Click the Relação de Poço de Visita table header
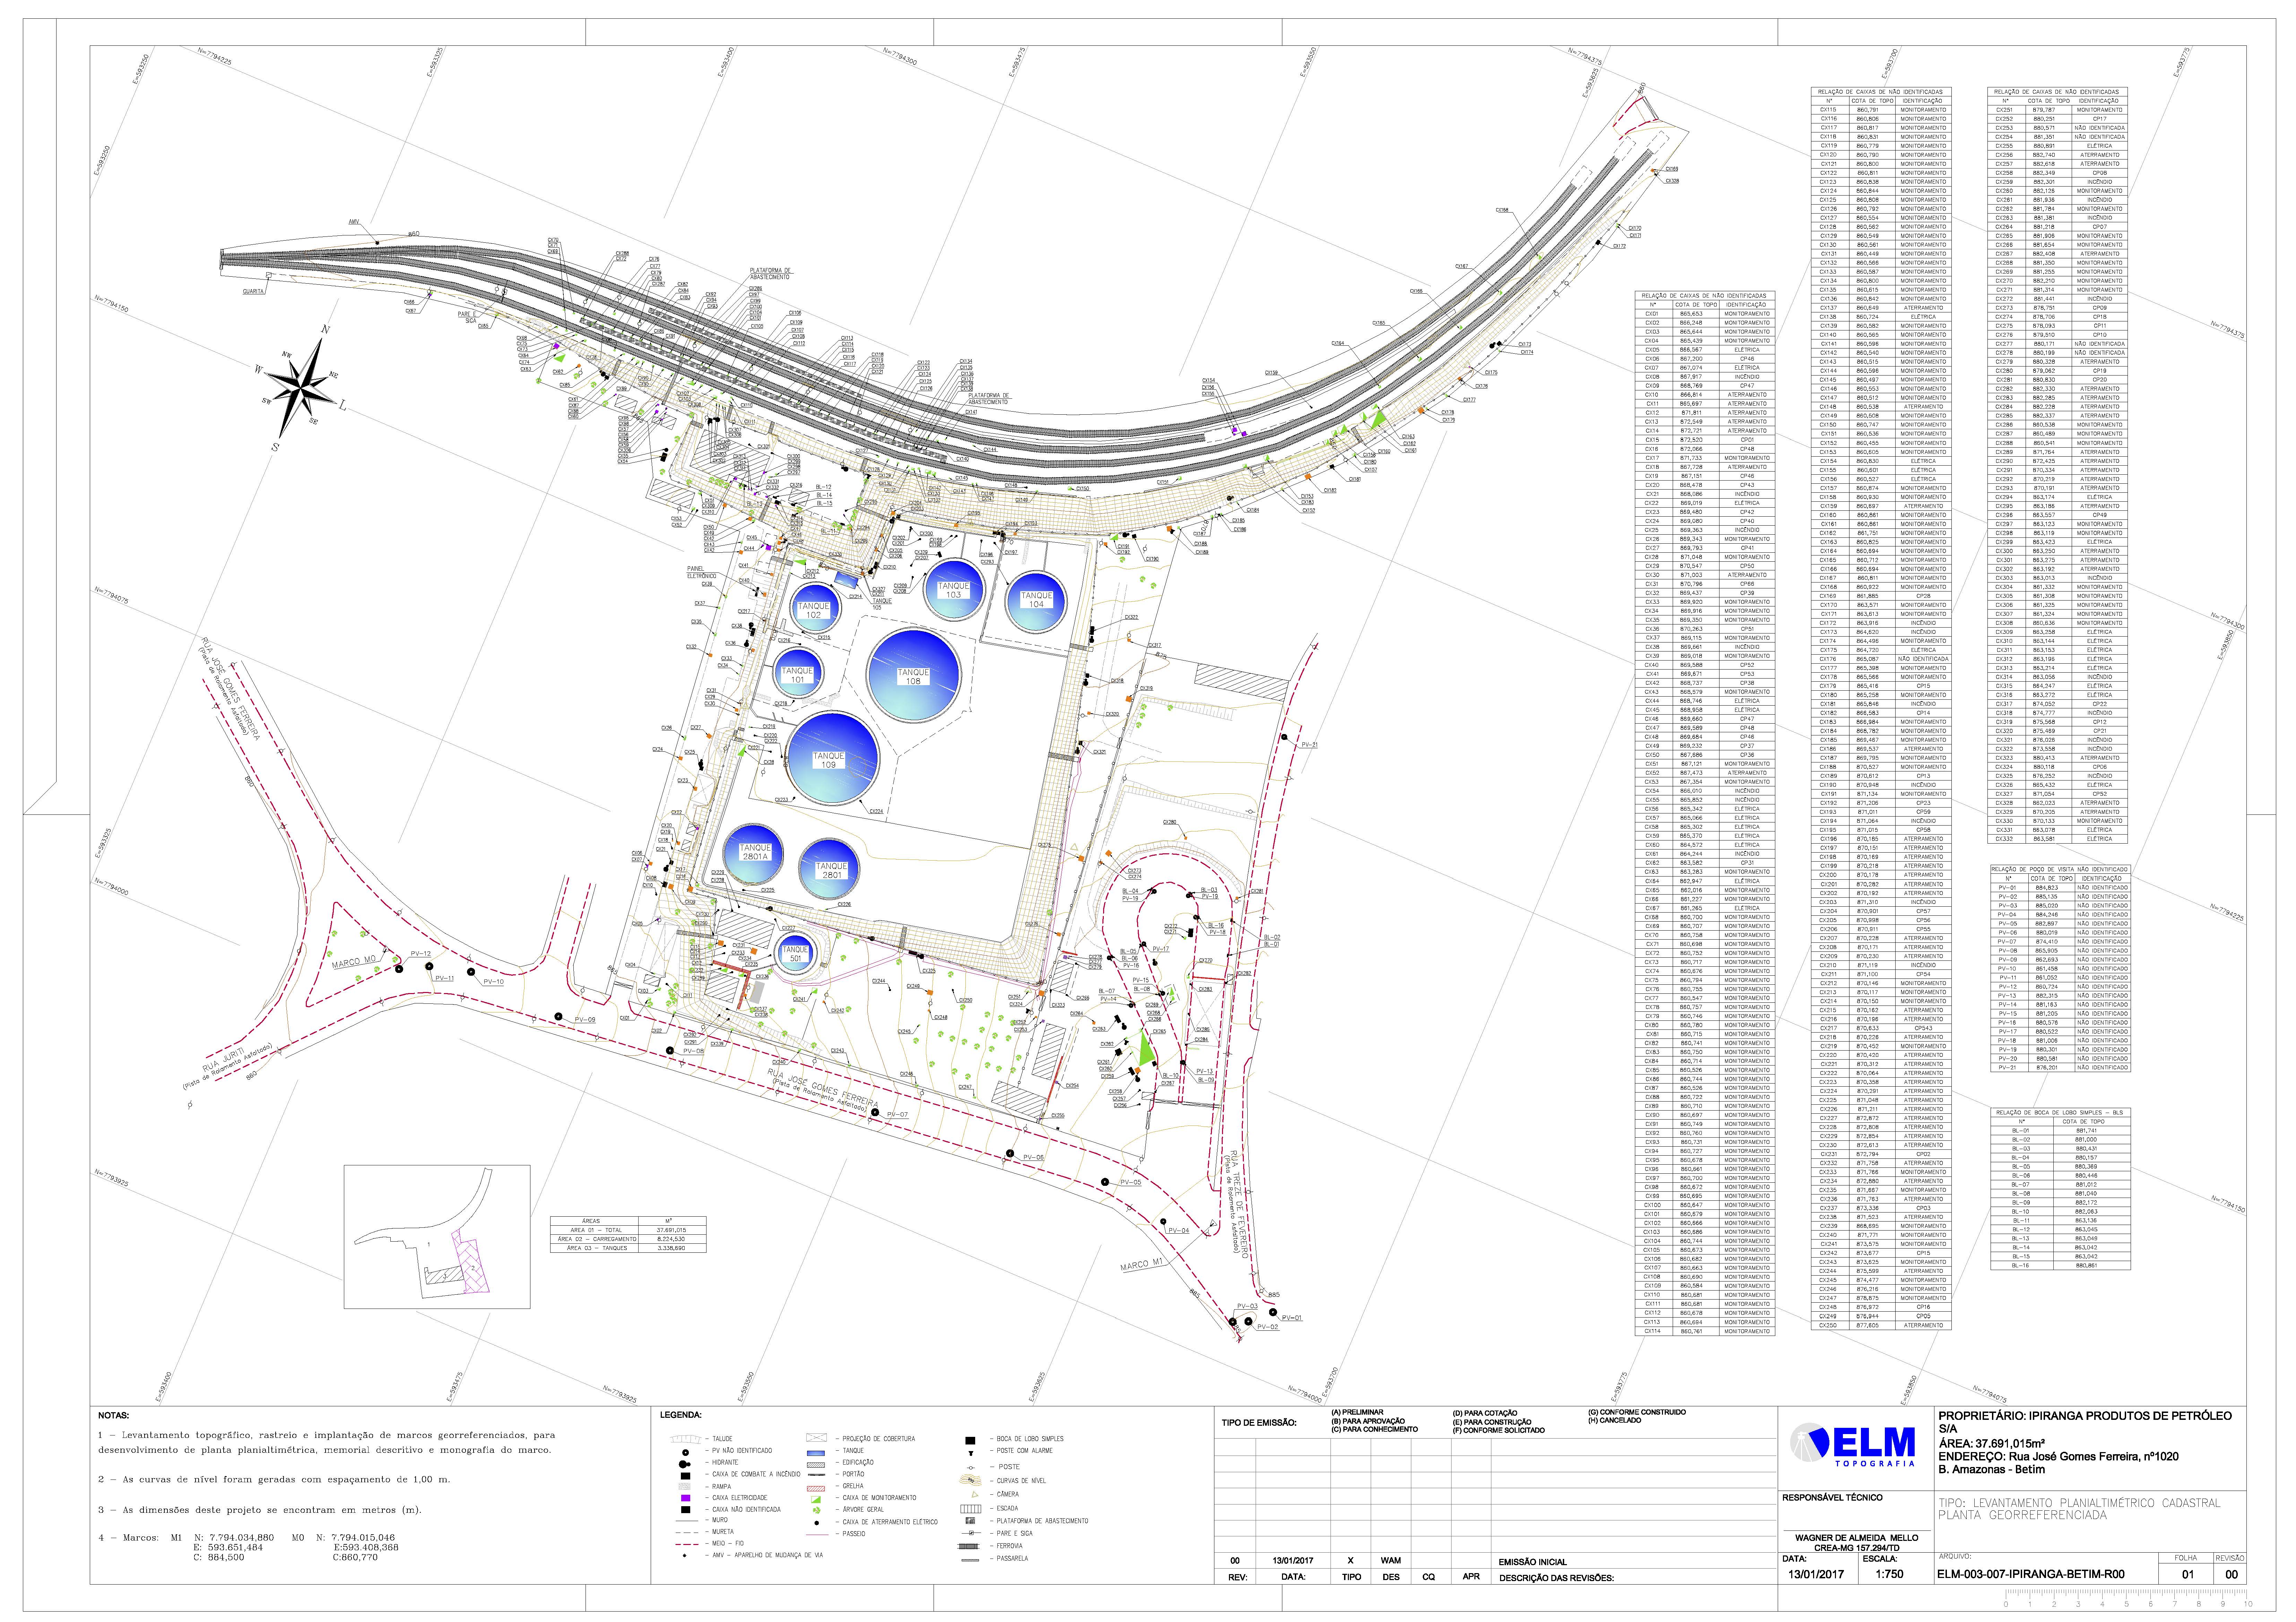Screen dimensions: 2296x1622 click(x=2061, y=870)
